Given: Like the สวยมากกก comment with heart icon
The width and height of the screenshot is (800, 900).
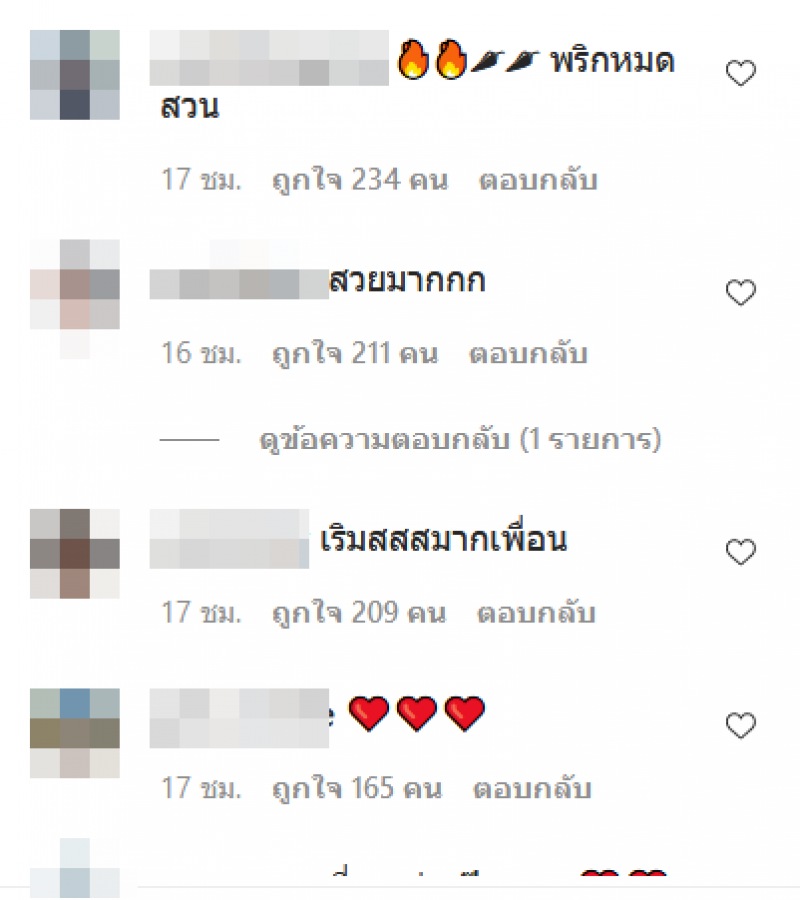Looking at the screenshot, I should point(741,292).
